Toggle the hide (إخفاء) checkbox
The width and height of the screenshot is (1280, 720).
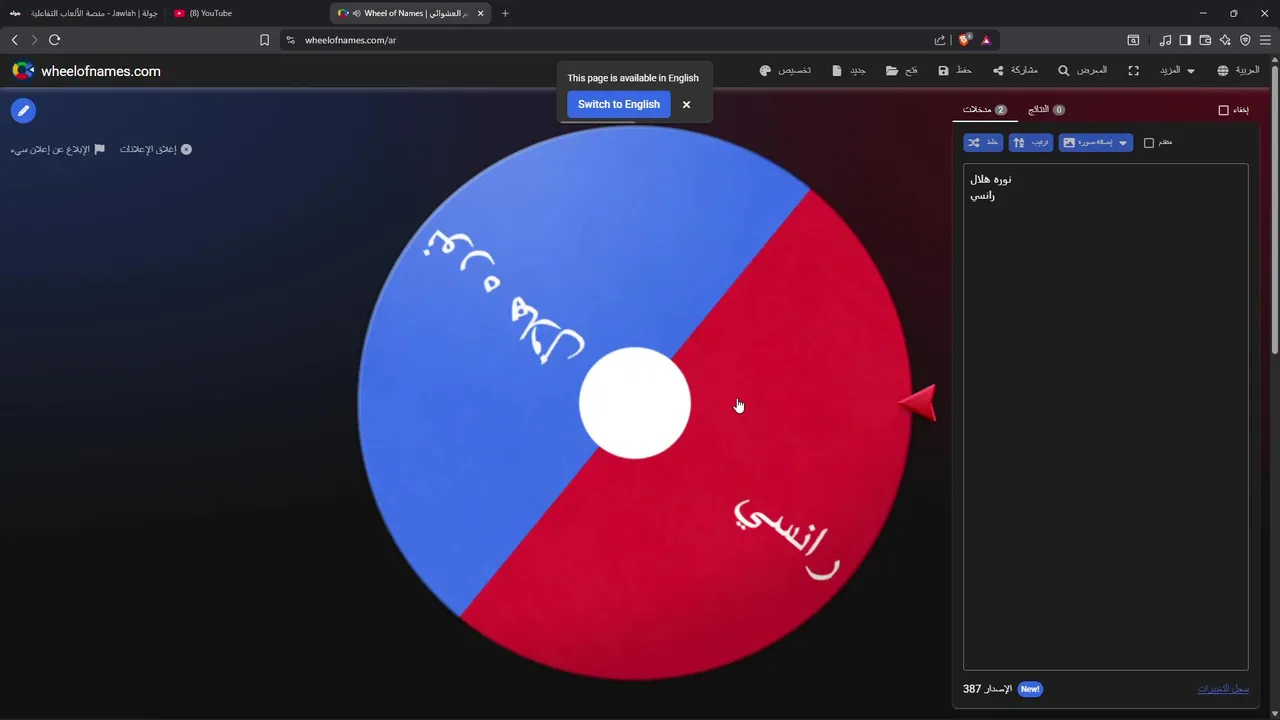(1223, 110)
